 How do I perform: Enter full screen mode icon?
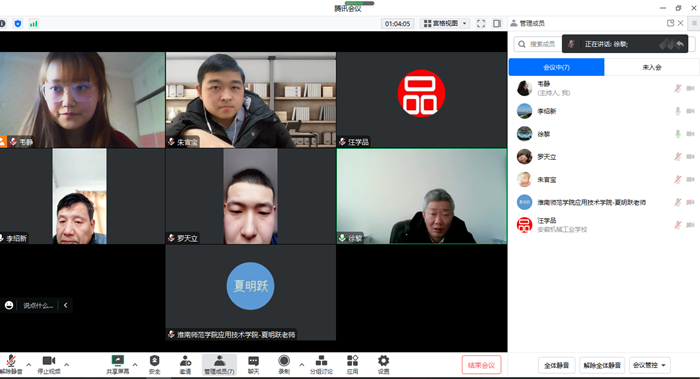(x=481, y=24)
